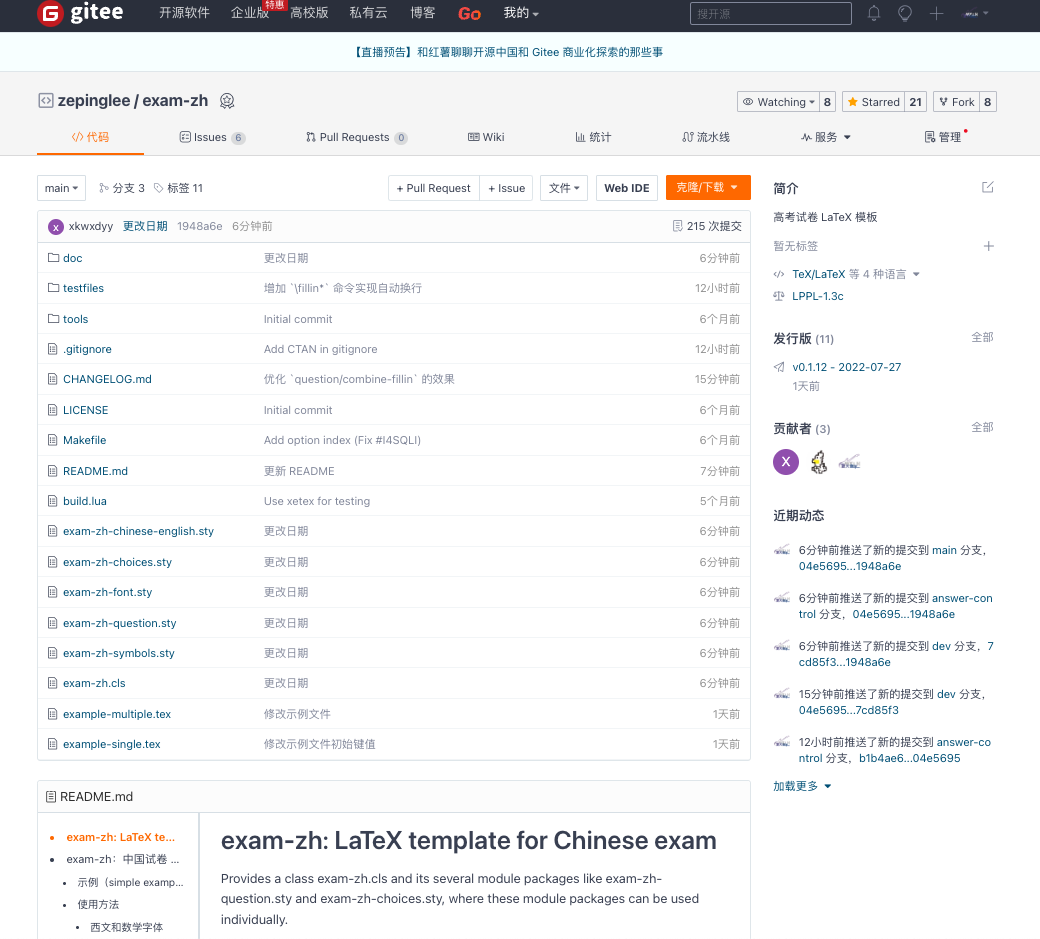Open the Watching dropdown

[x=778, y=102]
